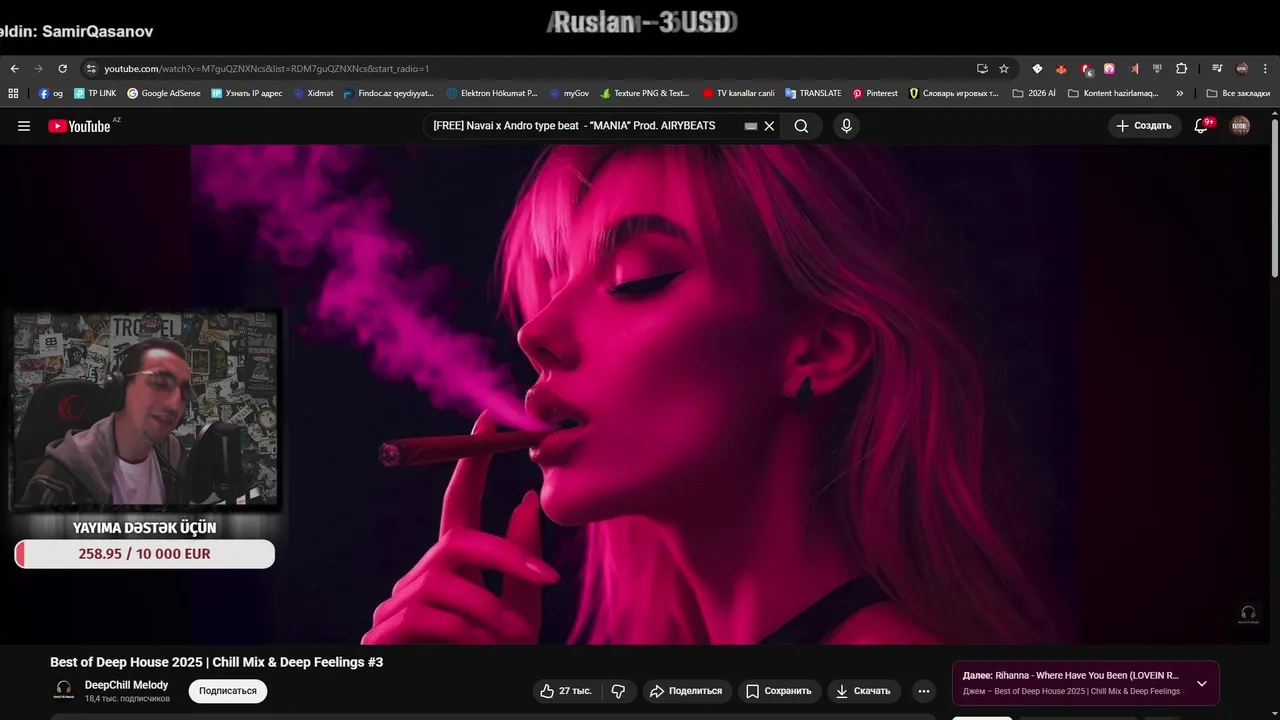Open the Pinterest bookmark
1280x720 pixels.
875,93
